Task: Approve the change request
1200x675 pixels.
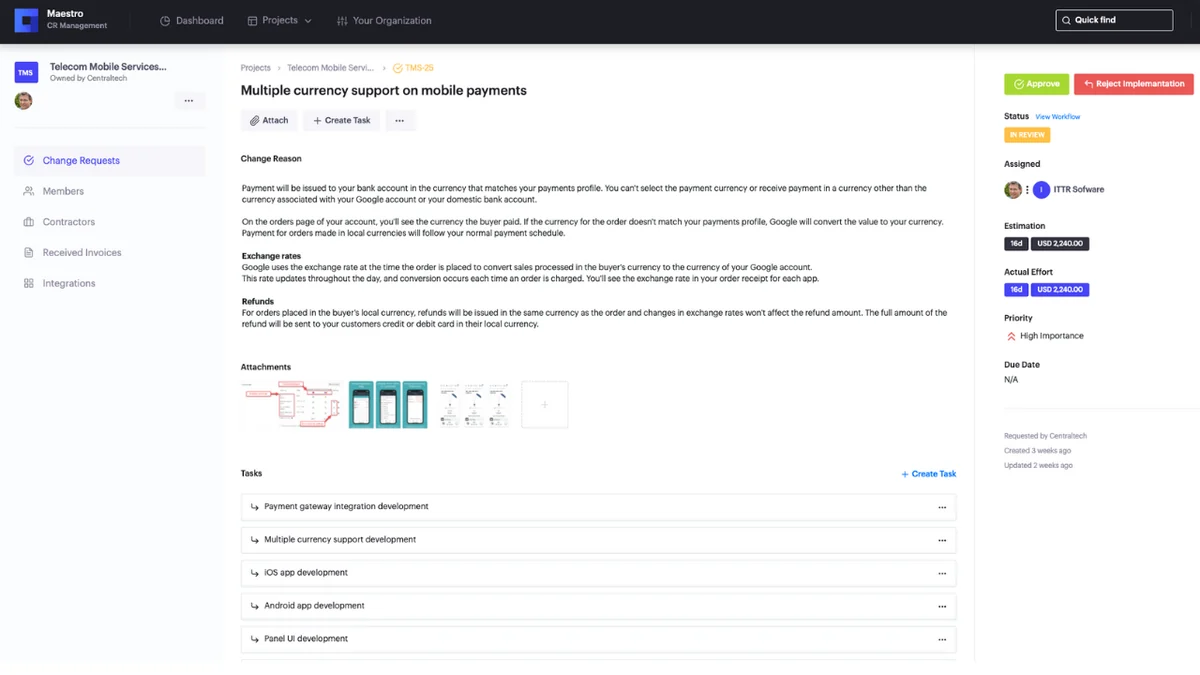Action: (x=1036, y=84)
